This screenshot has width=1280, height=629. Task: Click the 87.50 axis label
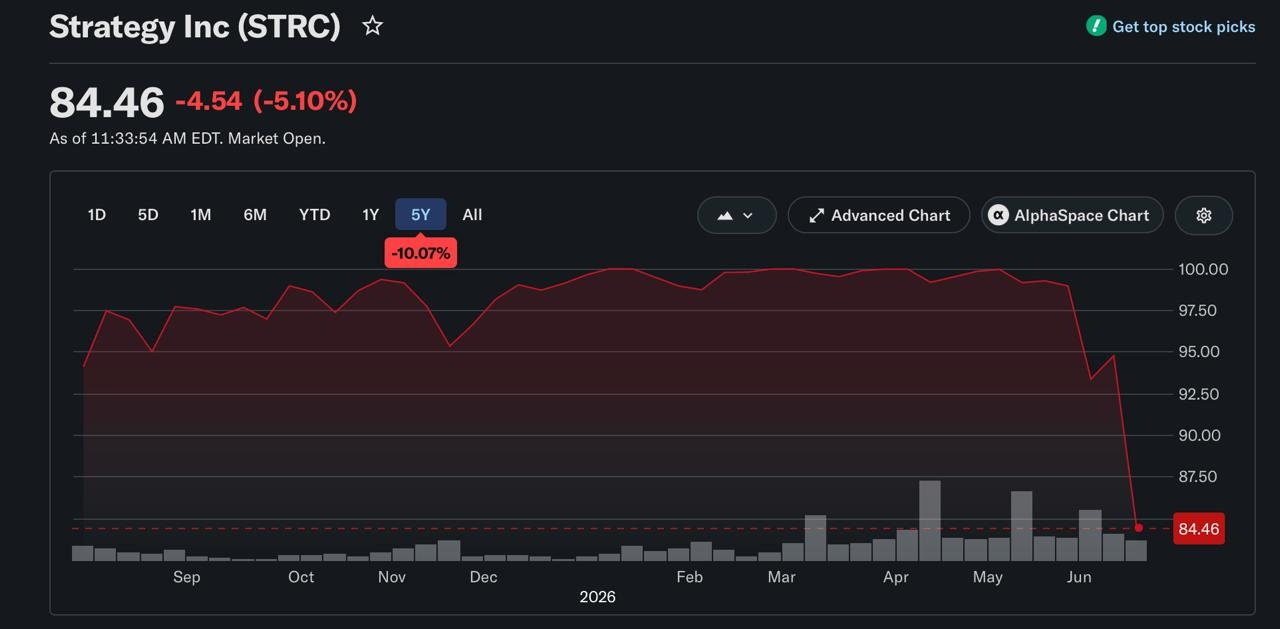1198,477
